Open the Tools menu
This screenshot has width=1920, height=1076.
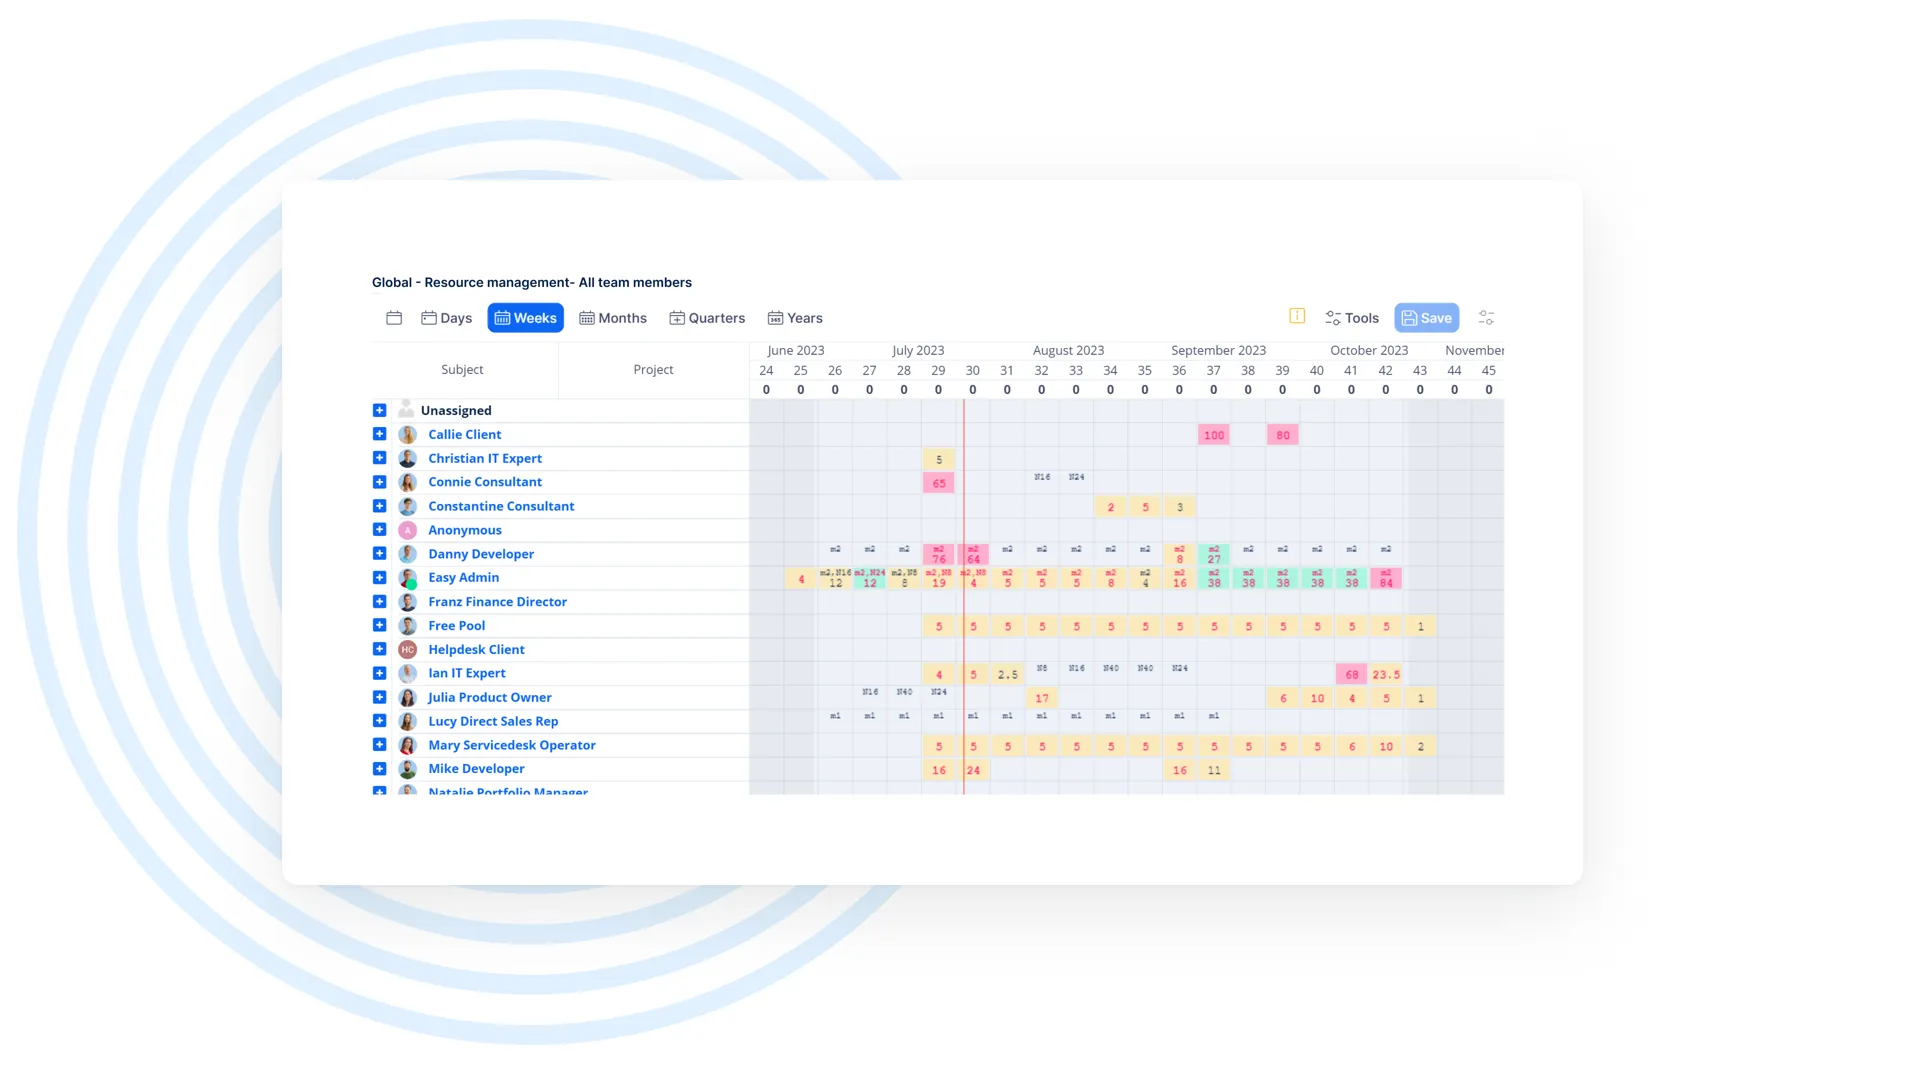[1352, 318]
